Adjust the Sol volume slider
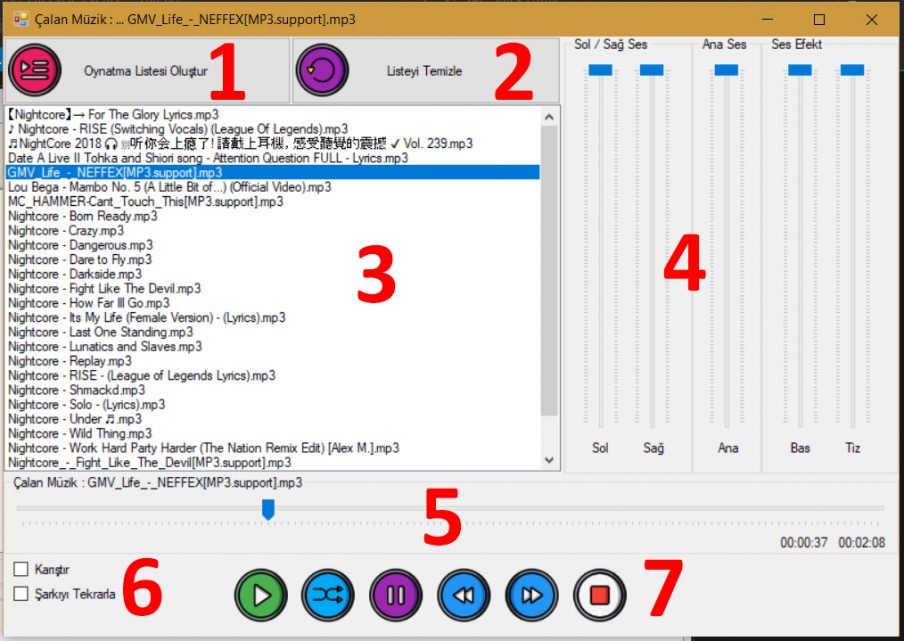Viewport: 904px width, 641px height. point(600,70)
